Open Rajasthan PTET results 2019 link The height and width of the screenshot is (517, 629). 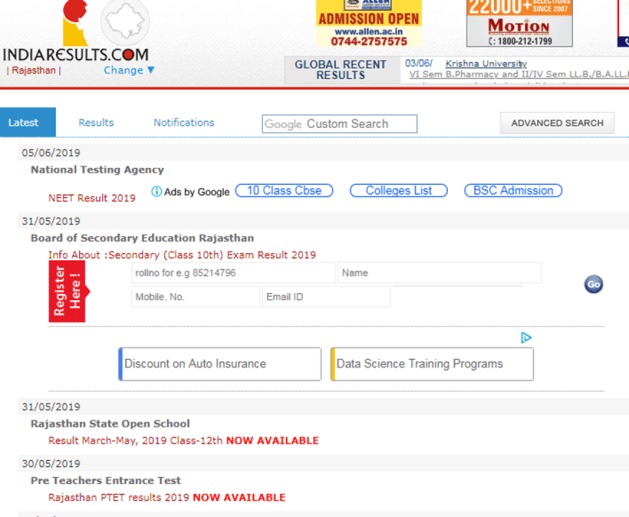[119, 497]
